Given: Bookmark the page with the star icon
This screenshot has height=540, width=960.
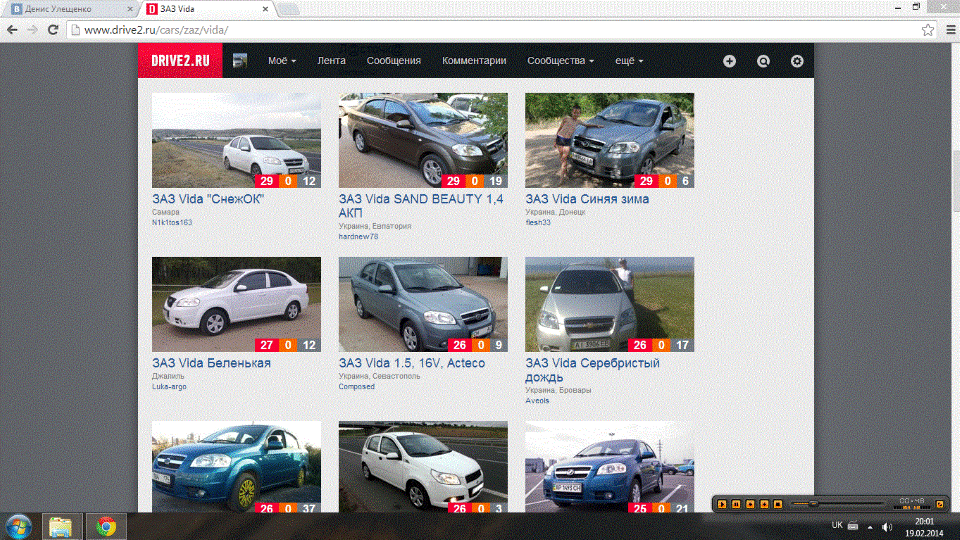Looking at the screenshot, I should [x=928, y=29].
